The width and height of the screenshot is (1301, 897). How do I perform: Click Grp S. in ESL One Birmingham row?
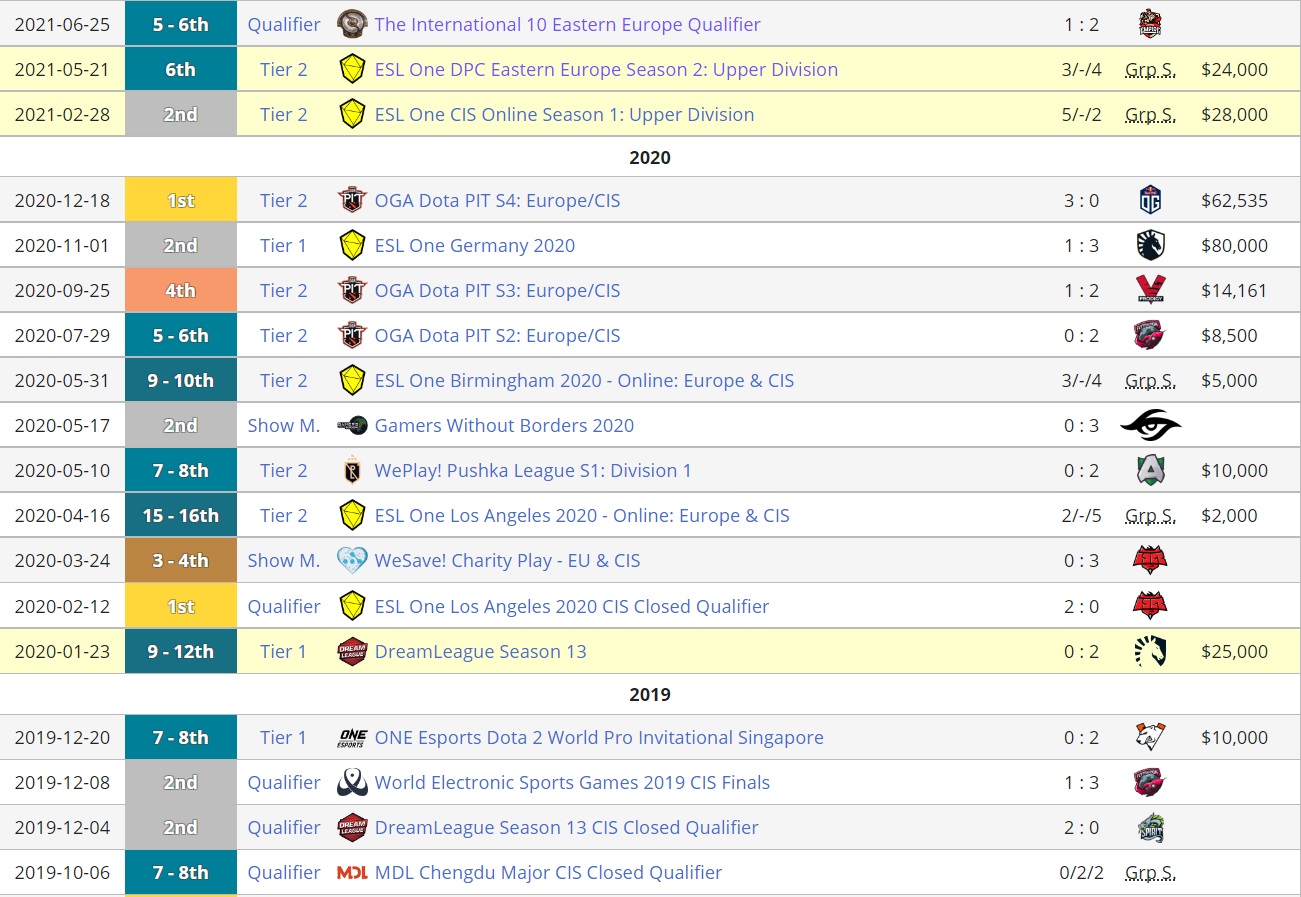pyautogui.click(x=1150, y=381)
